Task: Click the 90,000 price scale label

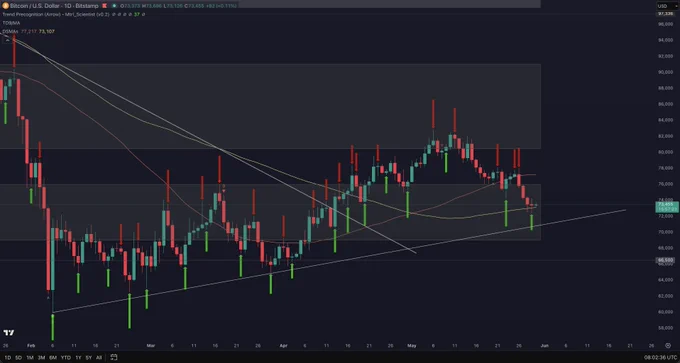Action: 665,72
